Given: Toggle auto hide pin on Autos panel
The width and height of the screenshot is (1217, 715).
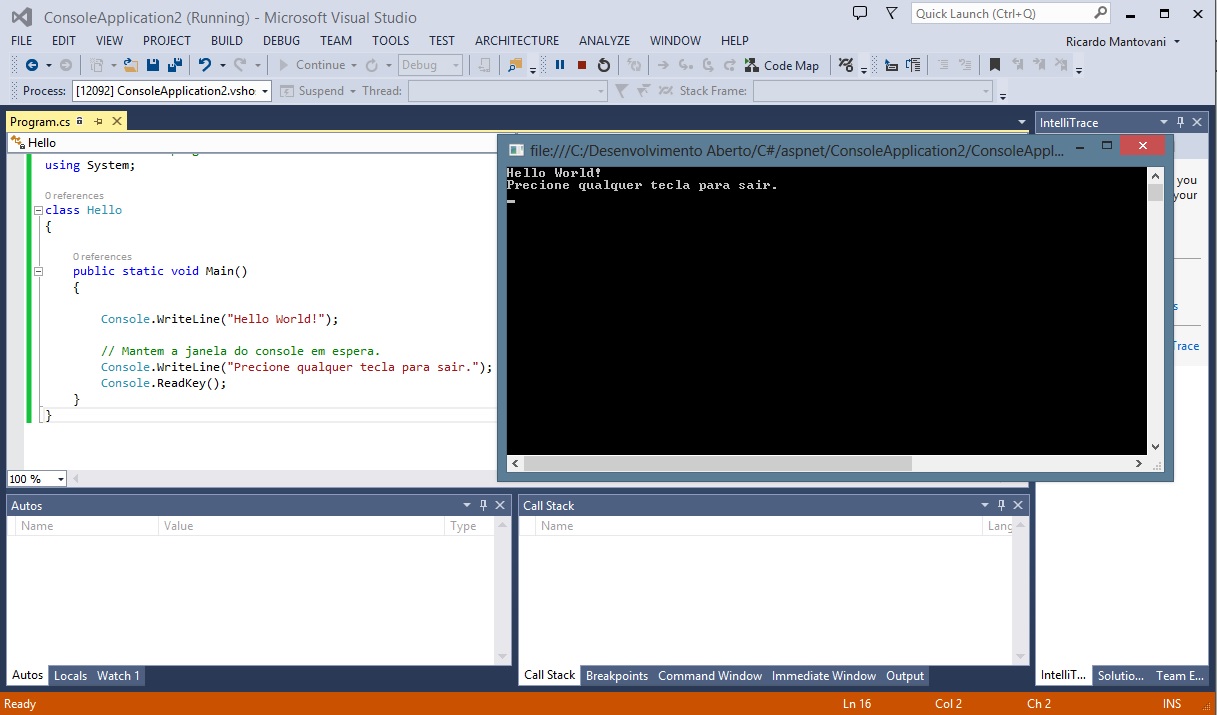Looking at the screenshot, I should pyautogui.click(x=483, y=505).
